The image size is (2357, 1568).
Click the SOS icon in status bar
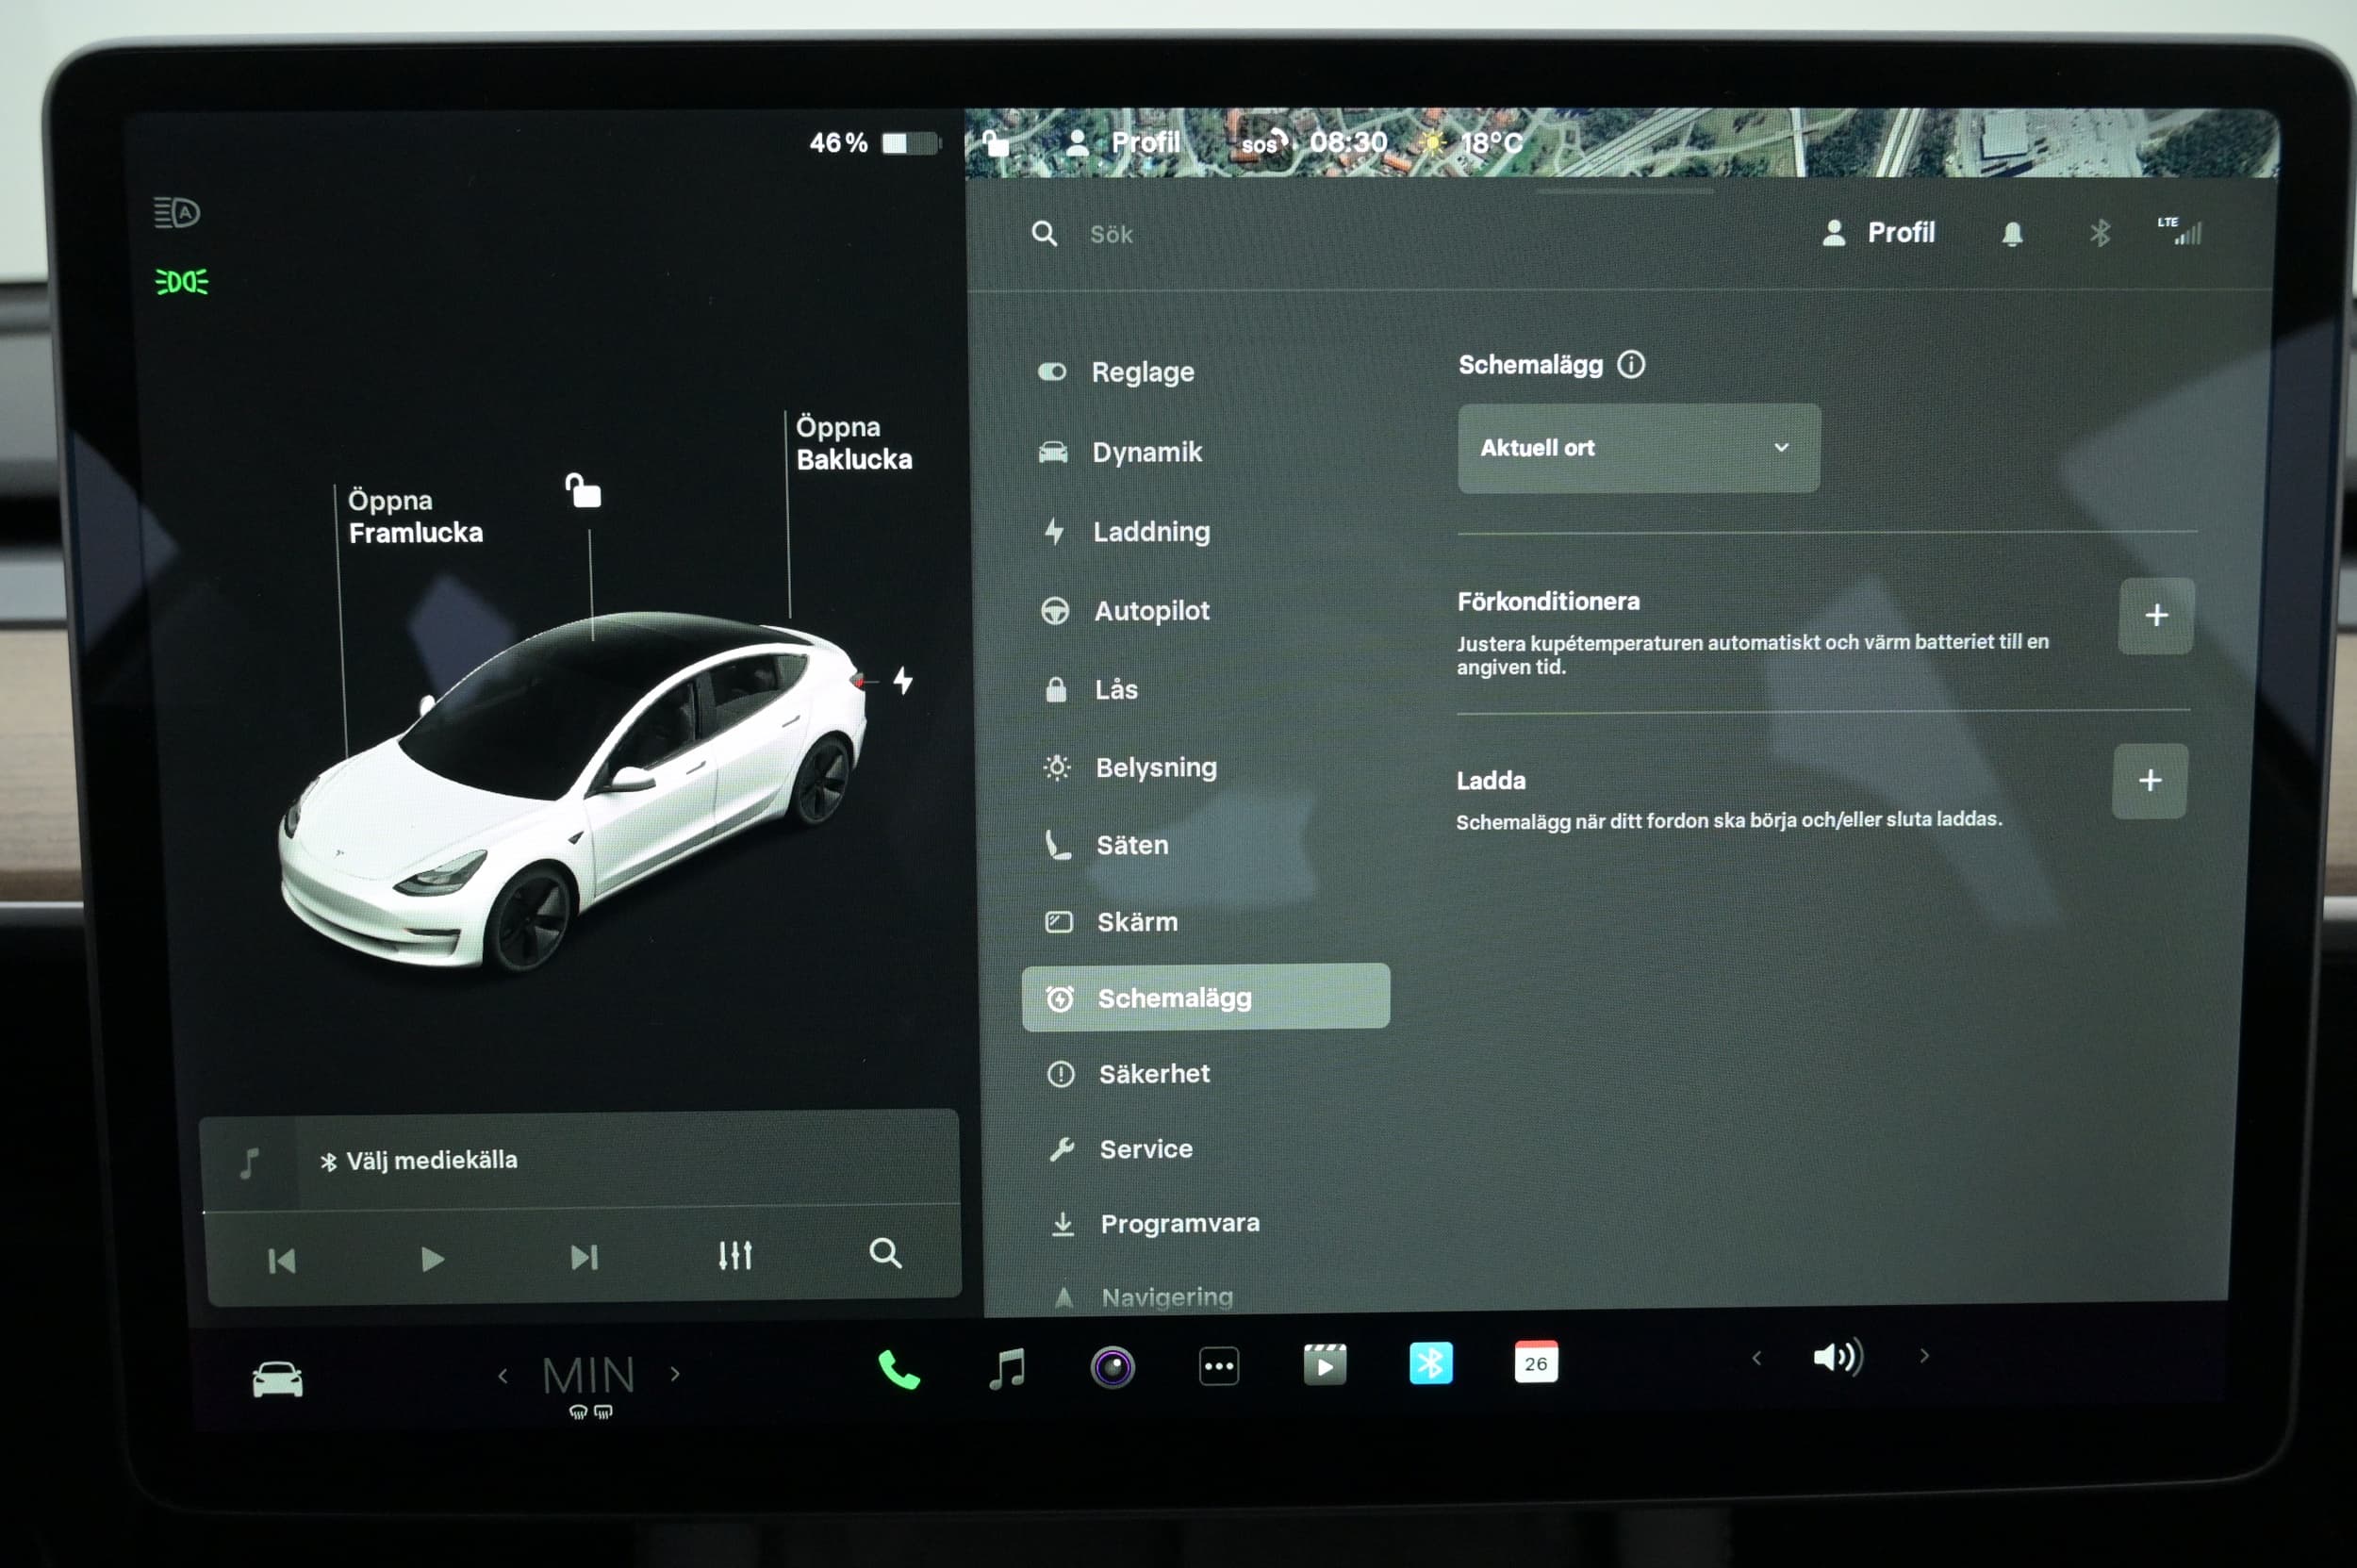click(x=1265, y=143)
